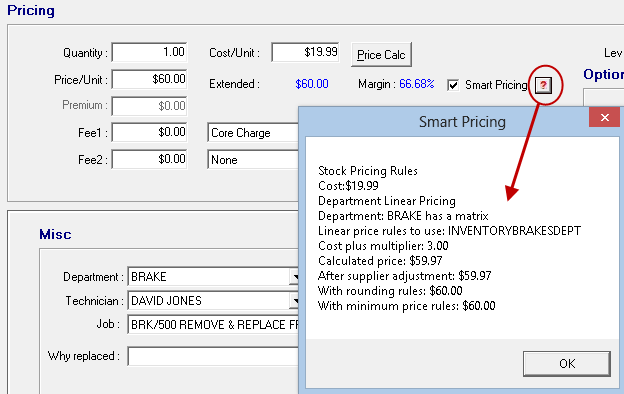Click the 'Calculated price: $59.97' line
The width and height of the screenshot is (624, 394).
380,261
